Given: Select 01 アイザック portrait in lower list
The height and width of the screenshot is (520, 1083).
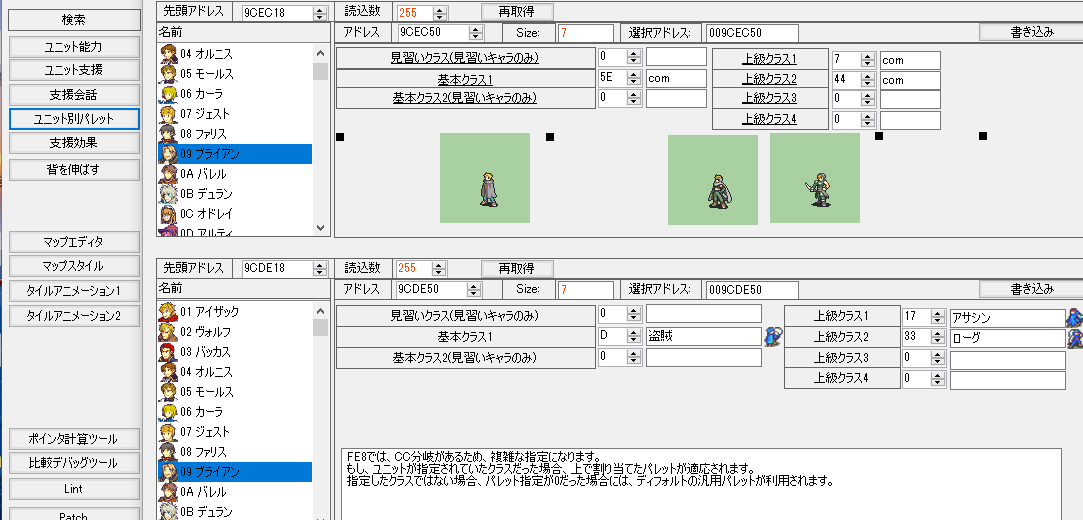Looking at the screenshot, I should click(168, 311).
